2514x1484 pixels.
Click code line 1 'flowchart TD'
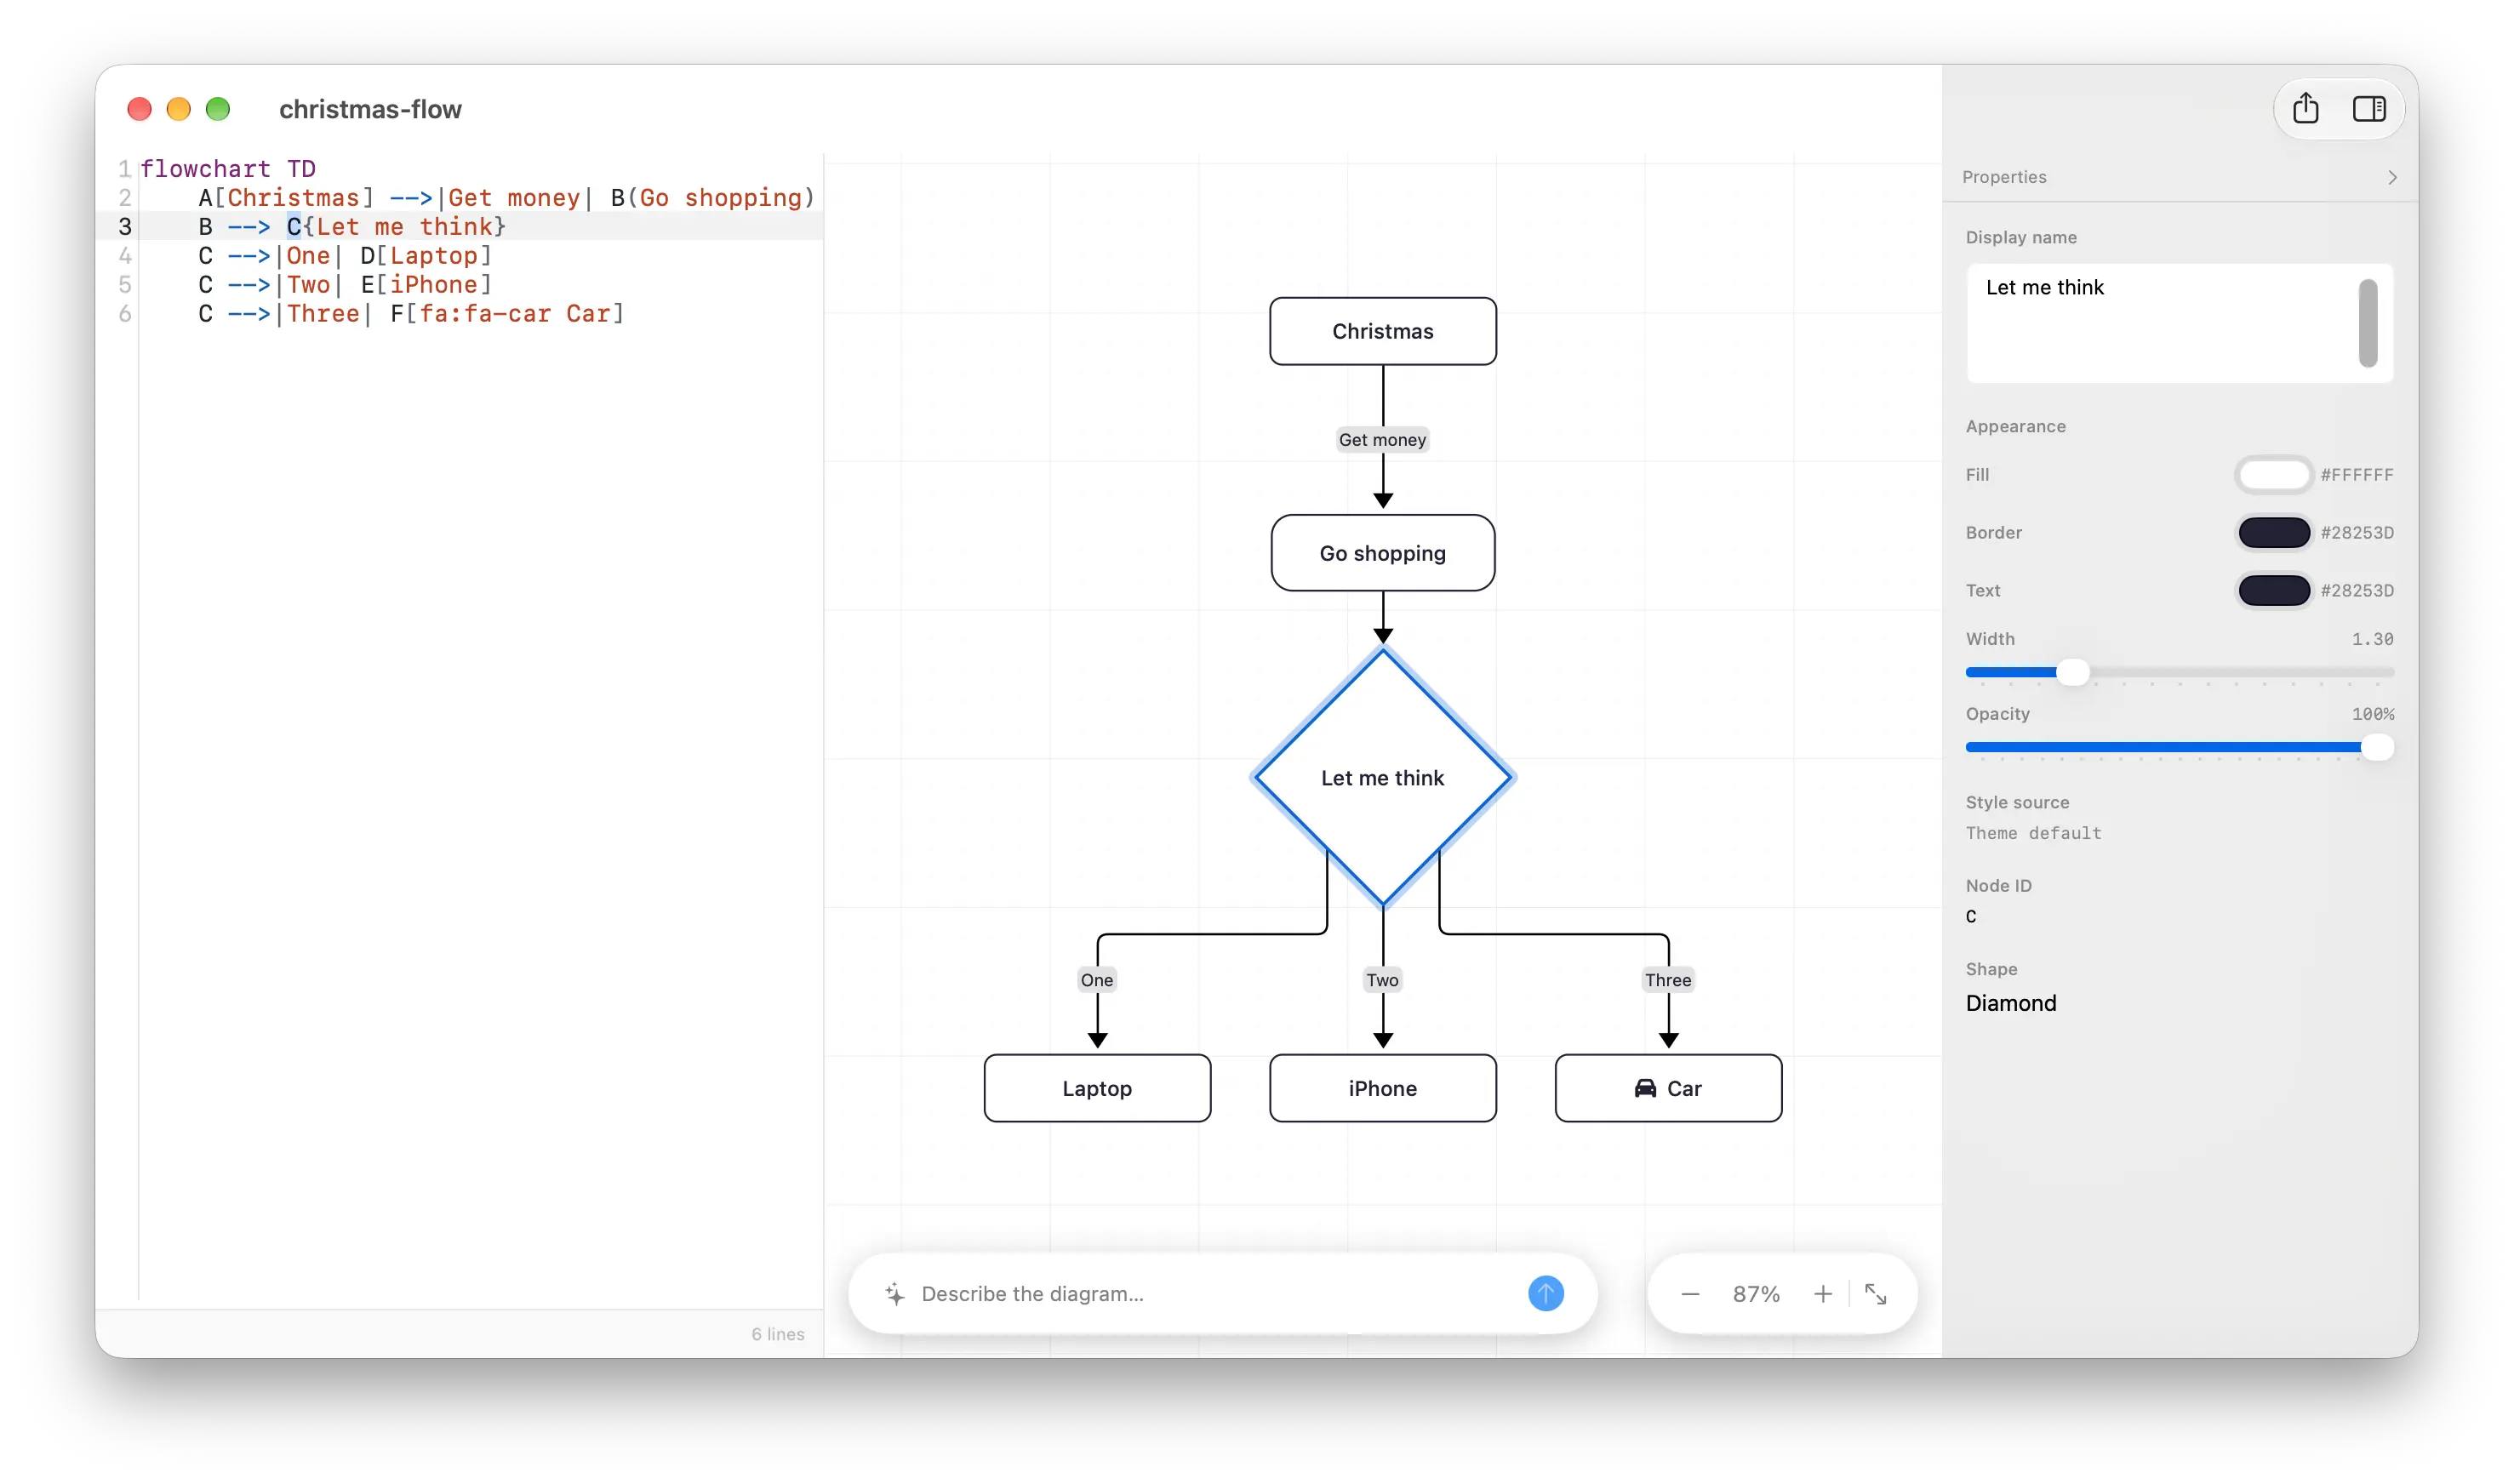(x=228, y=168)
